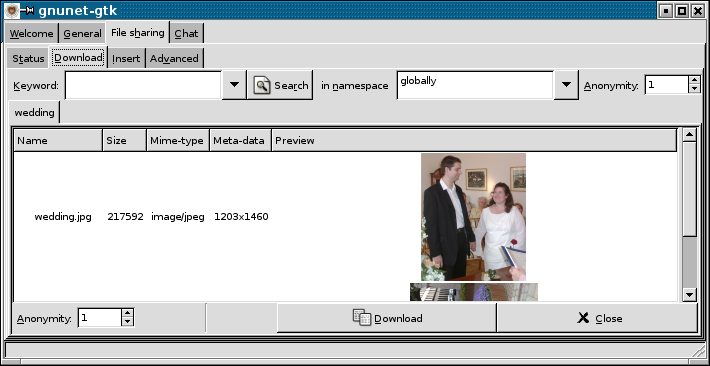Select the wedding search results tab
The width and height of the screenshot is (710, 366).
coord(34,112)
